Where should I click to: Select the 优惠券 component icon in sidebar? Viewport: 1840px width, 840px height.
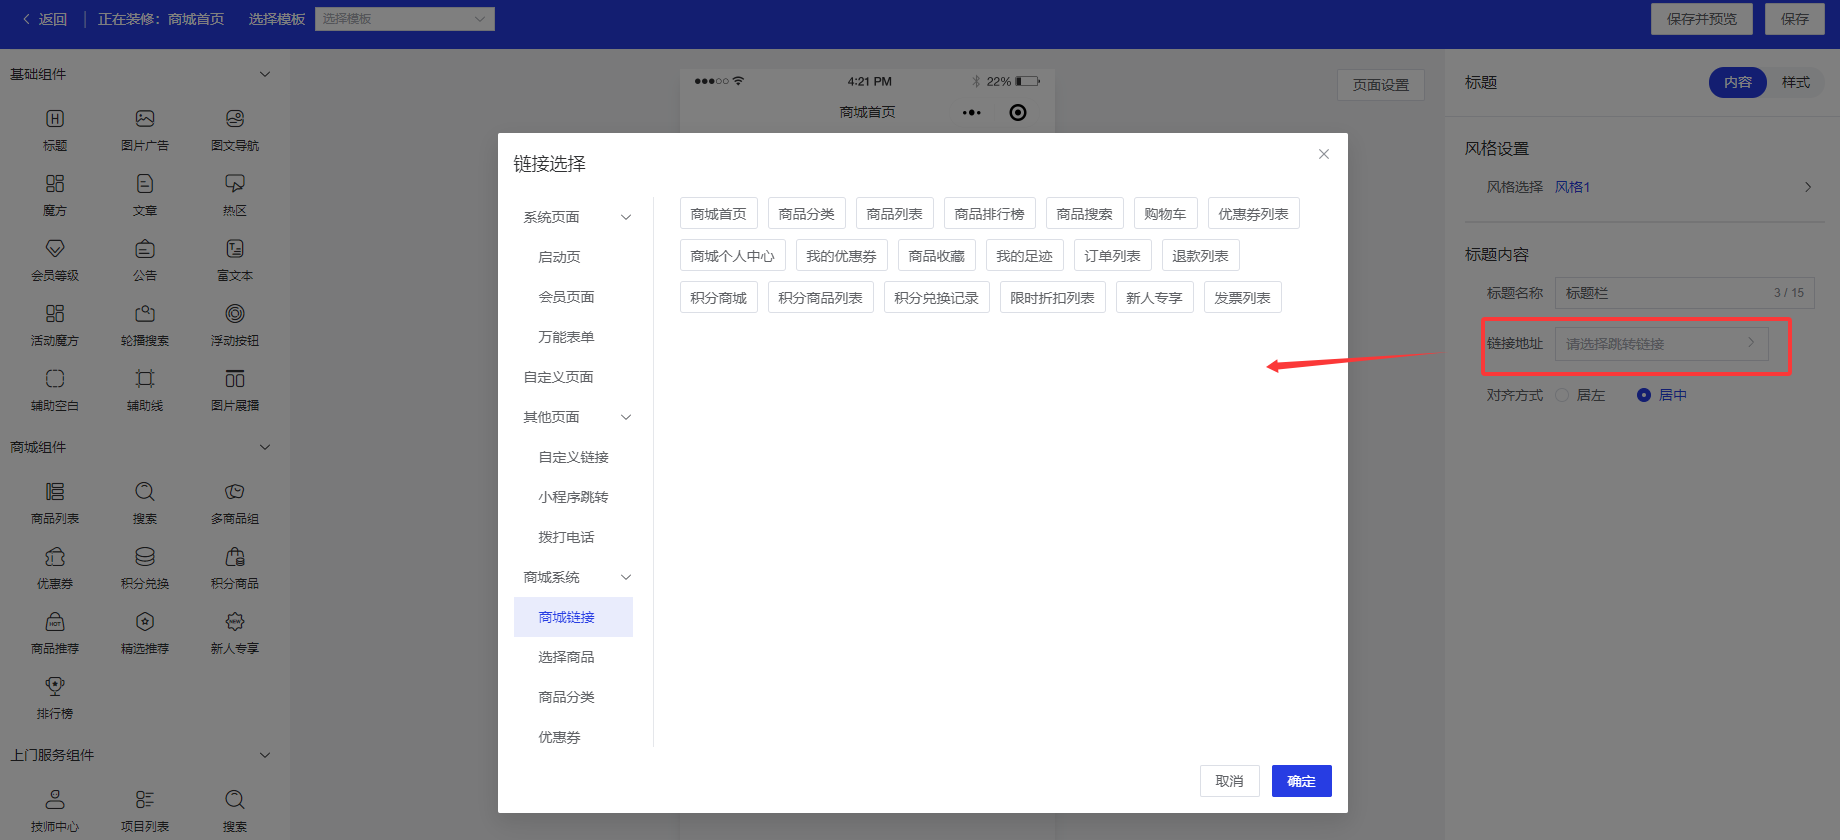[55, 557]
